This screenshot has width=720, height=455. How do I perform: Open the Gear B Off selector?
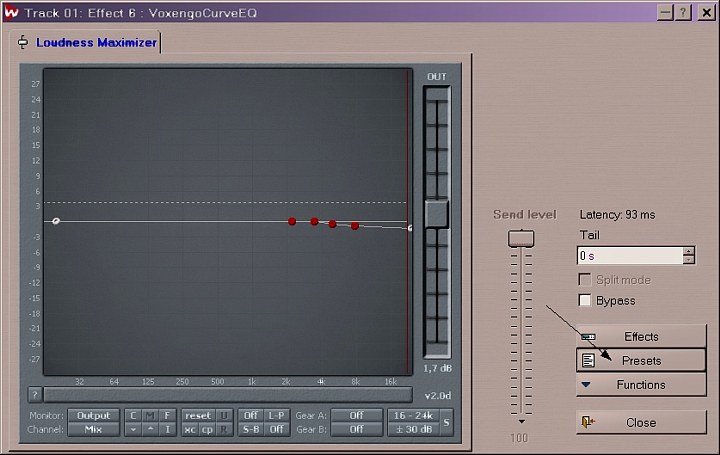click(x=356, y=429)
